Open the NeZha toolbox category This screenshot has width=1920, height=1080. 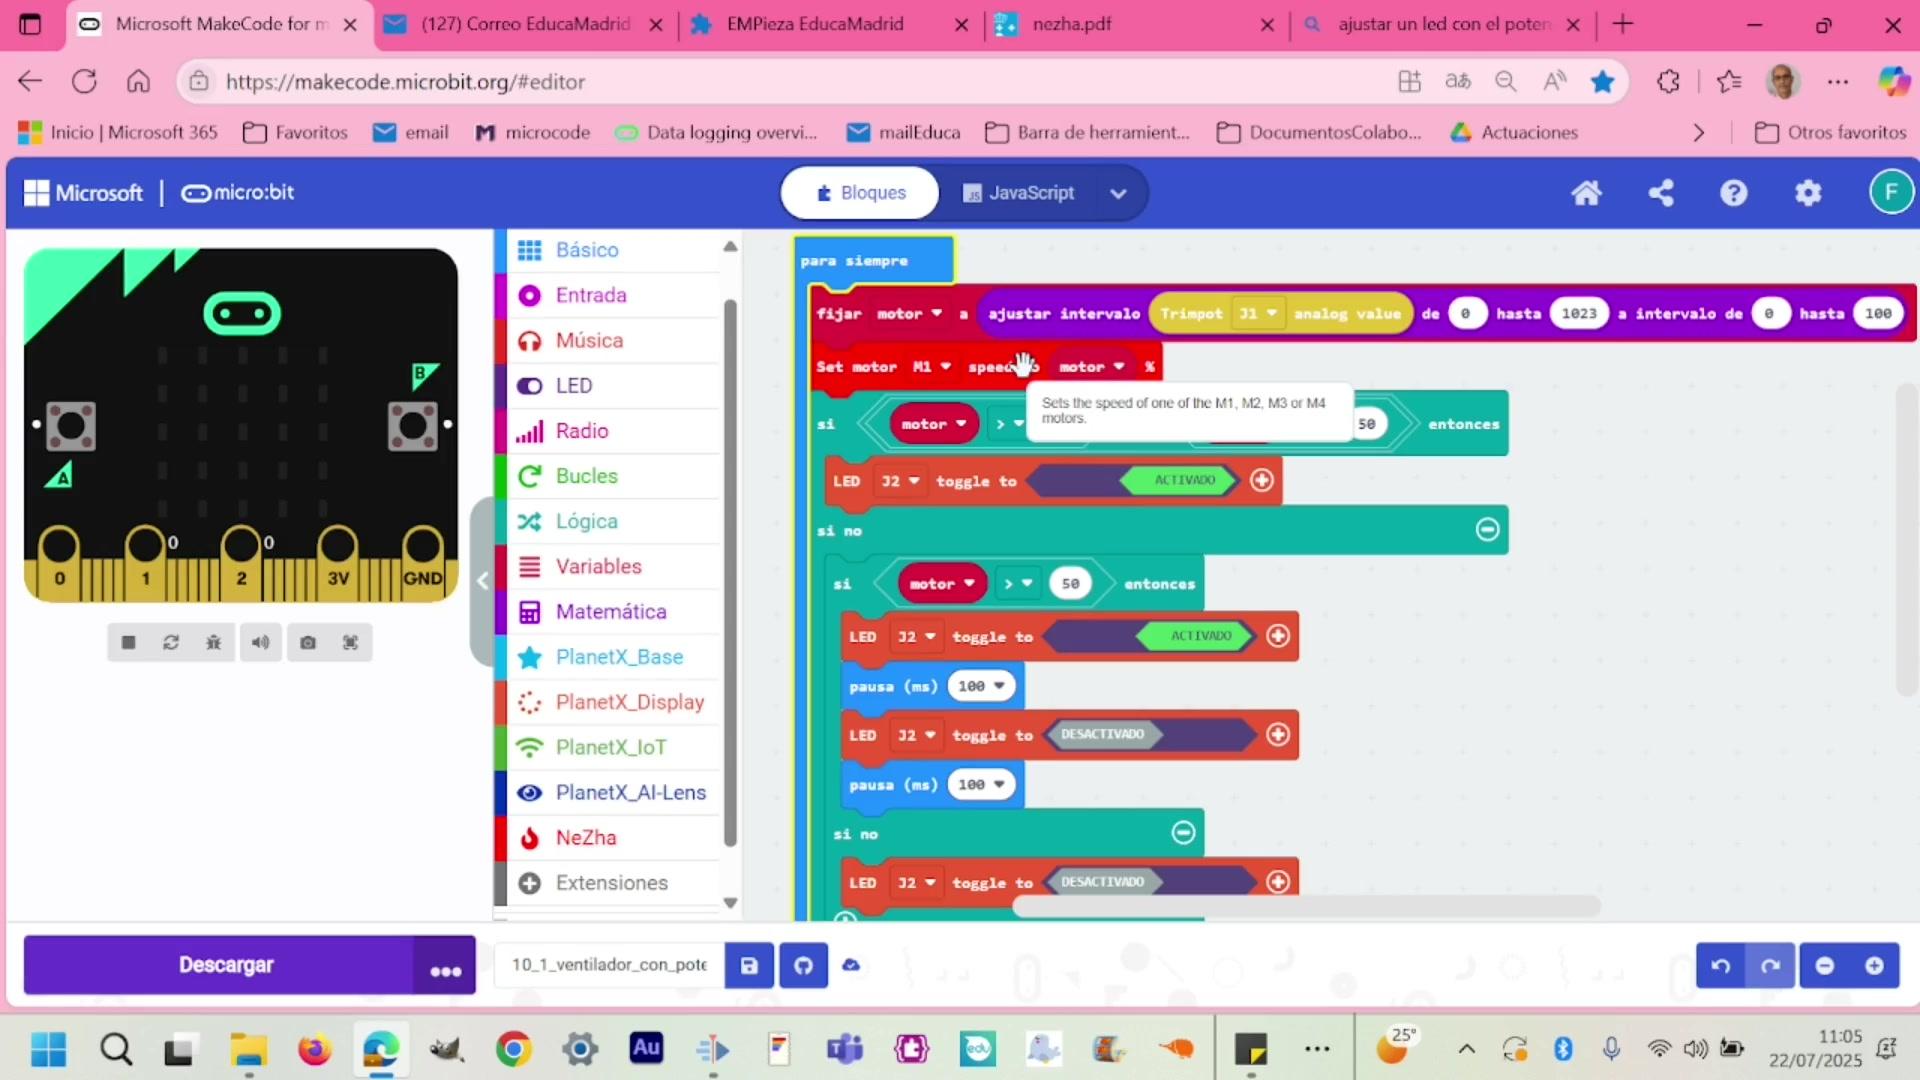point(586,838)
